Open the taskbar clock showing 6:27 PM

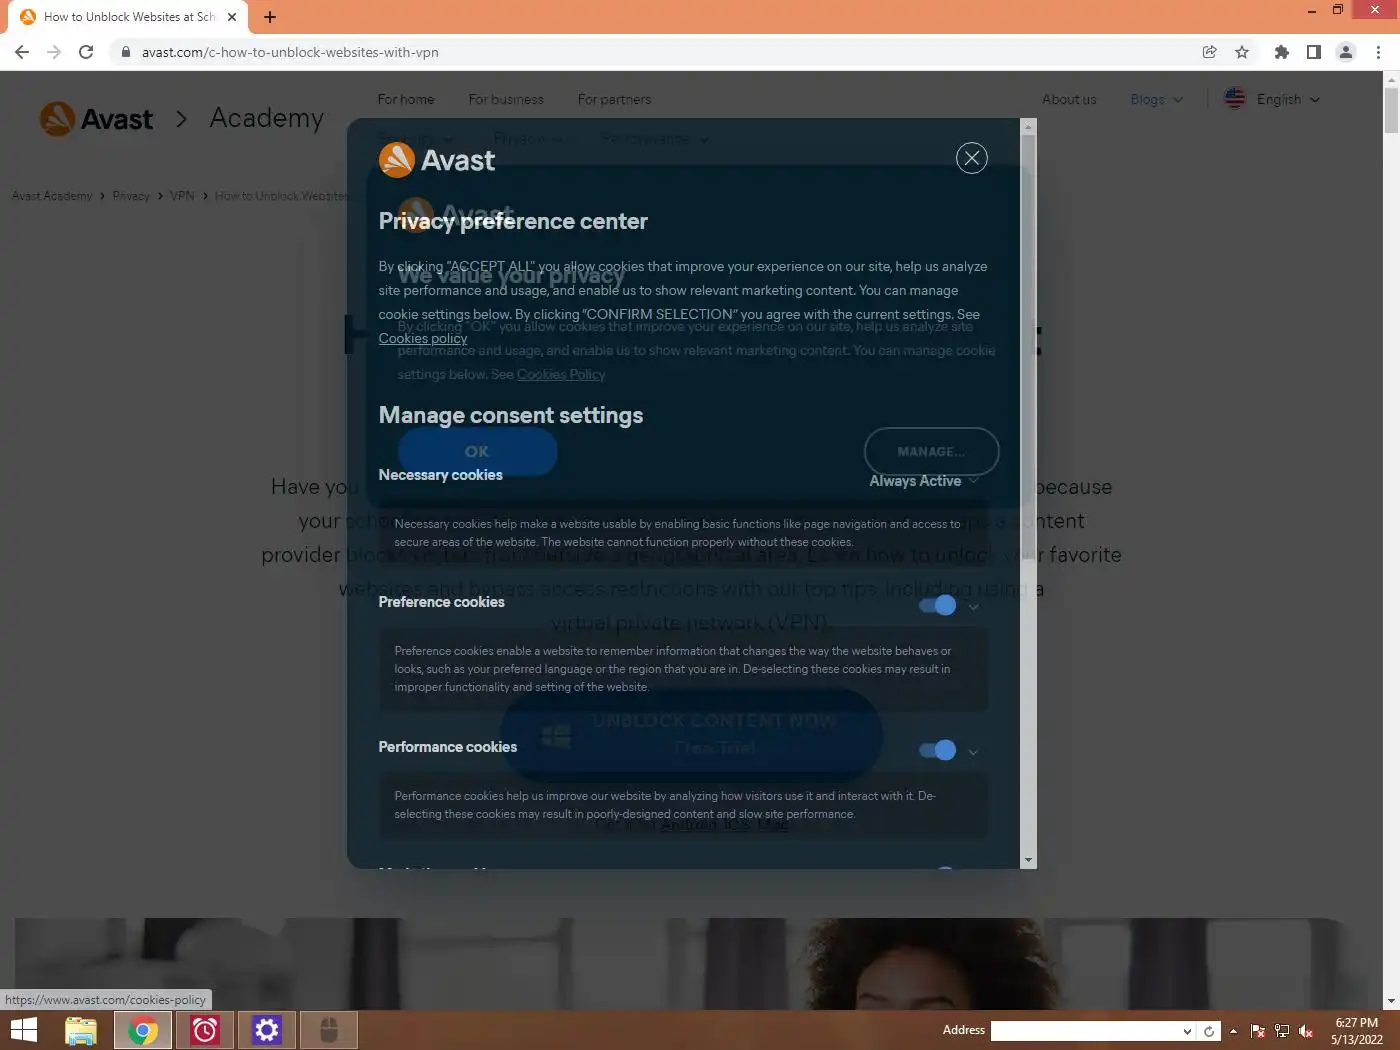click(x=1356, y=1031)
